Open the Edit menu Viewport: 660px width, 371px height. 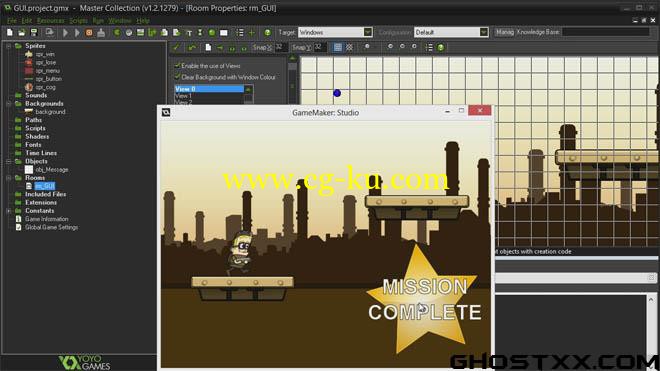coord(26,21)
